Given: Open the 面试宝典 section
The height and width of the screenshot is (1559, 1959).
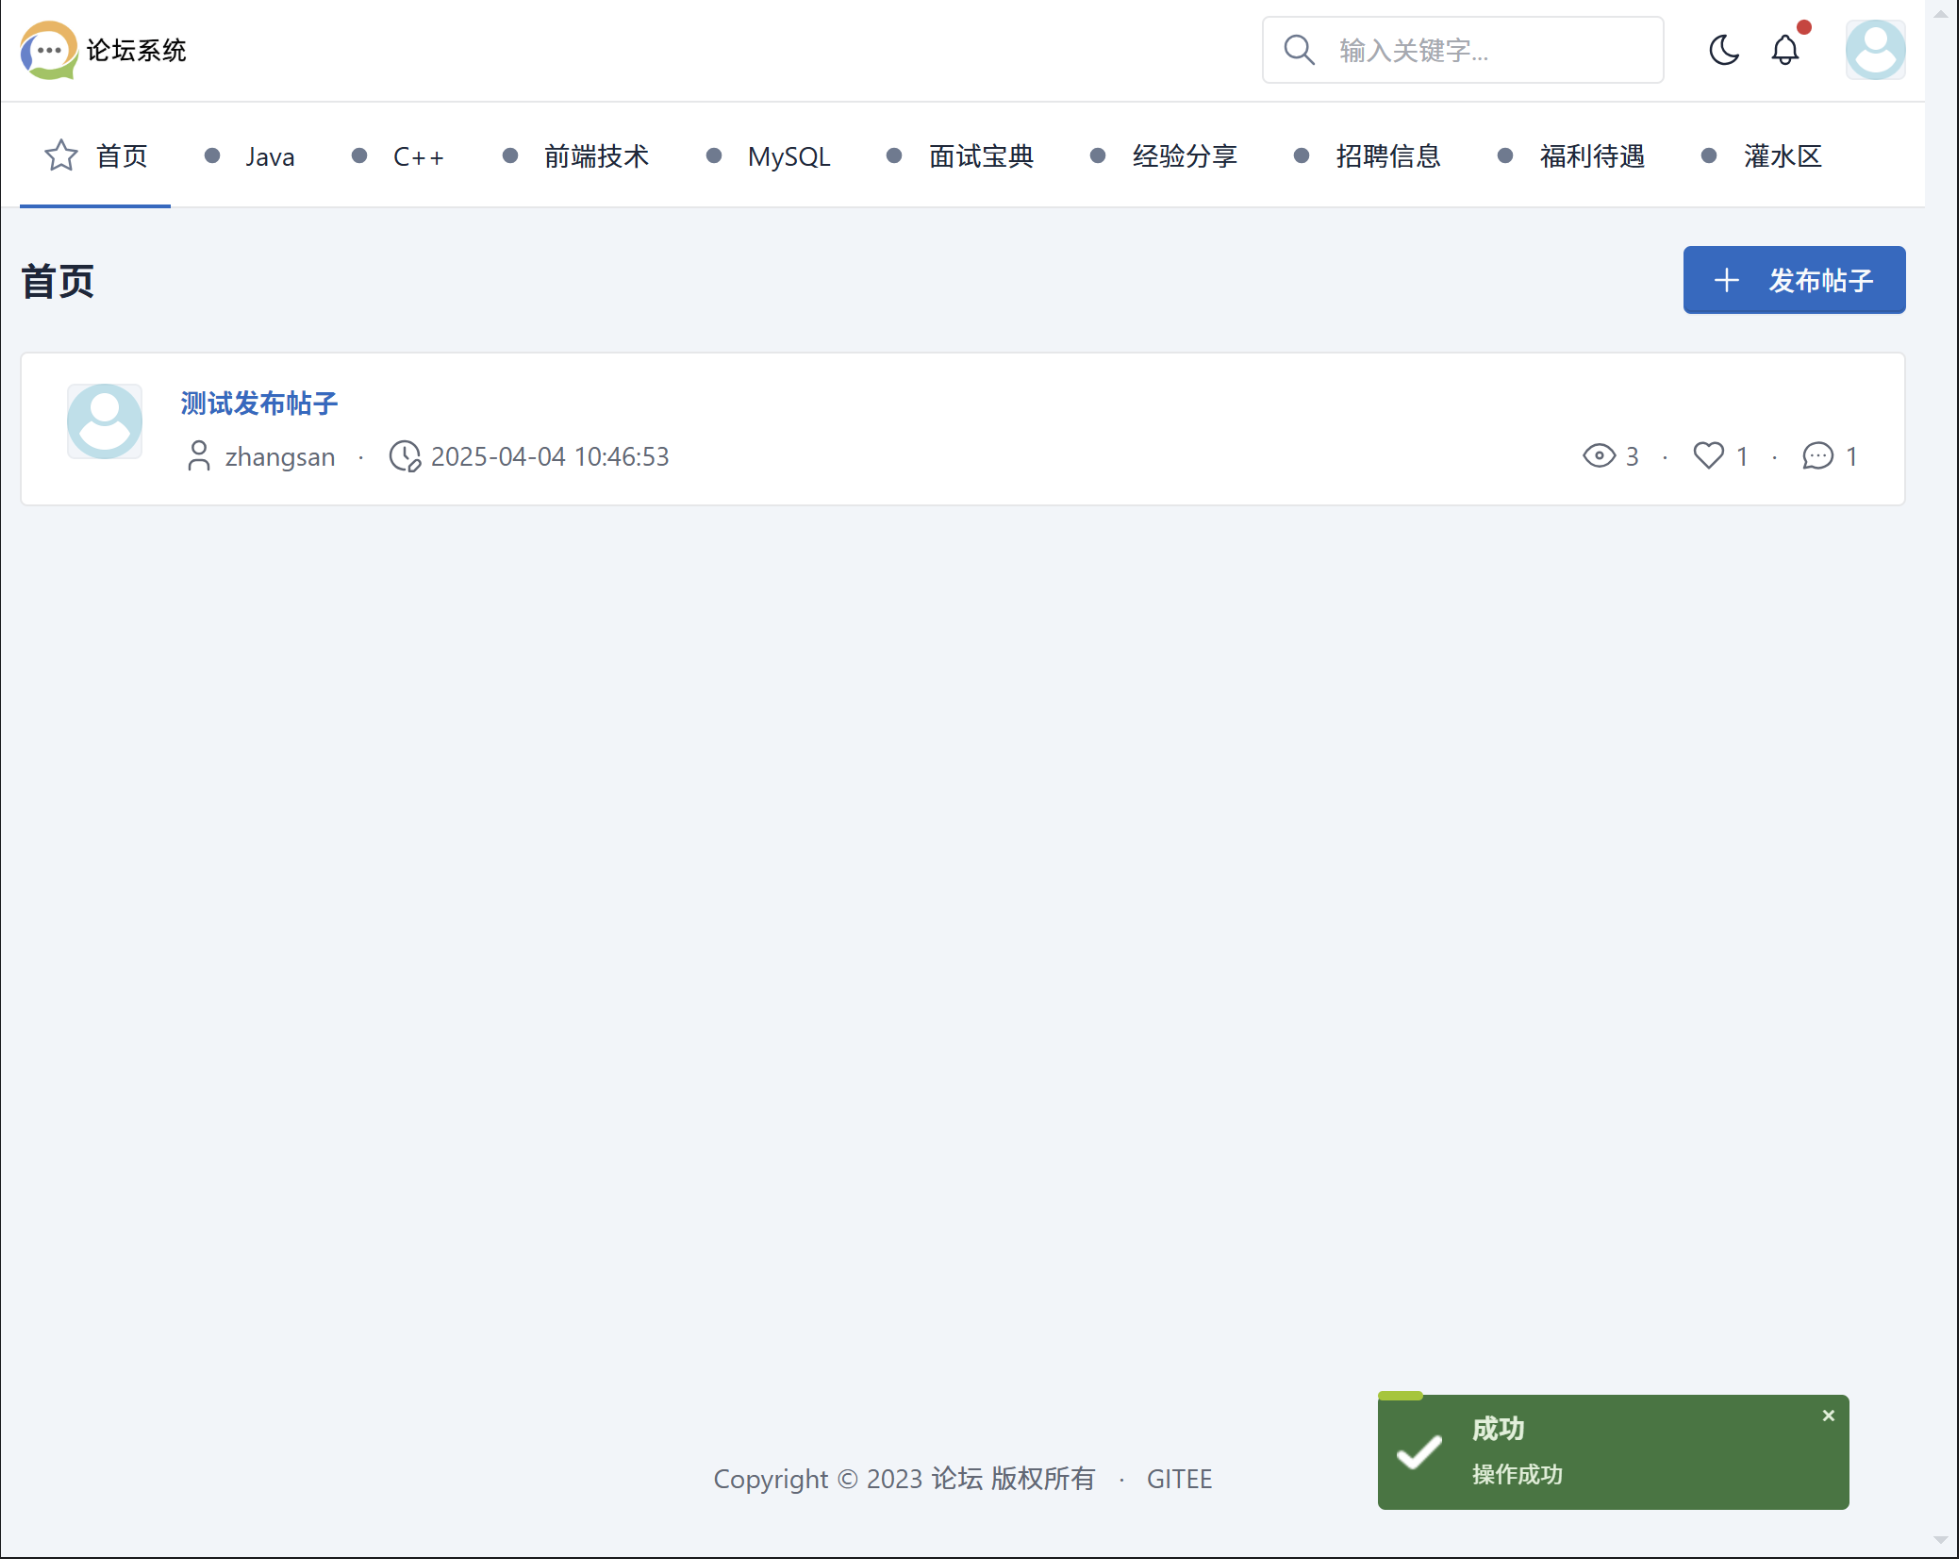Looking at the screenshot, I should click(x=980, y=157).
